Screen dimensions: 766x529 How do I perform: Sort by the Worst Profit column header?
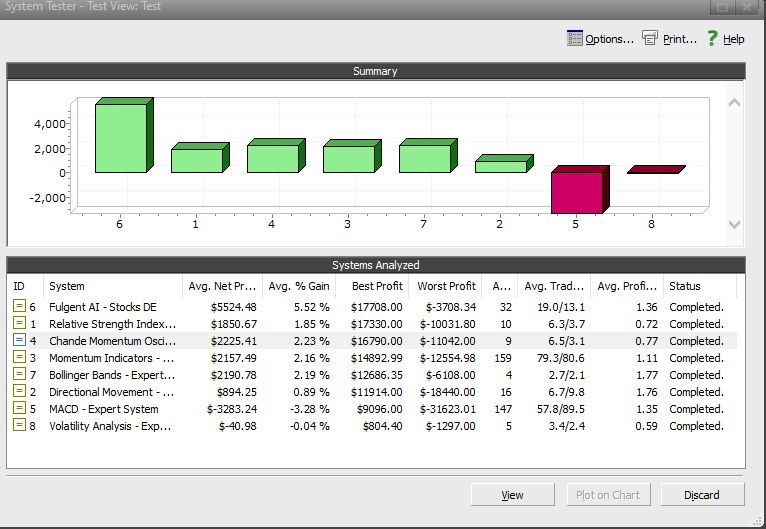pos(446,287)
